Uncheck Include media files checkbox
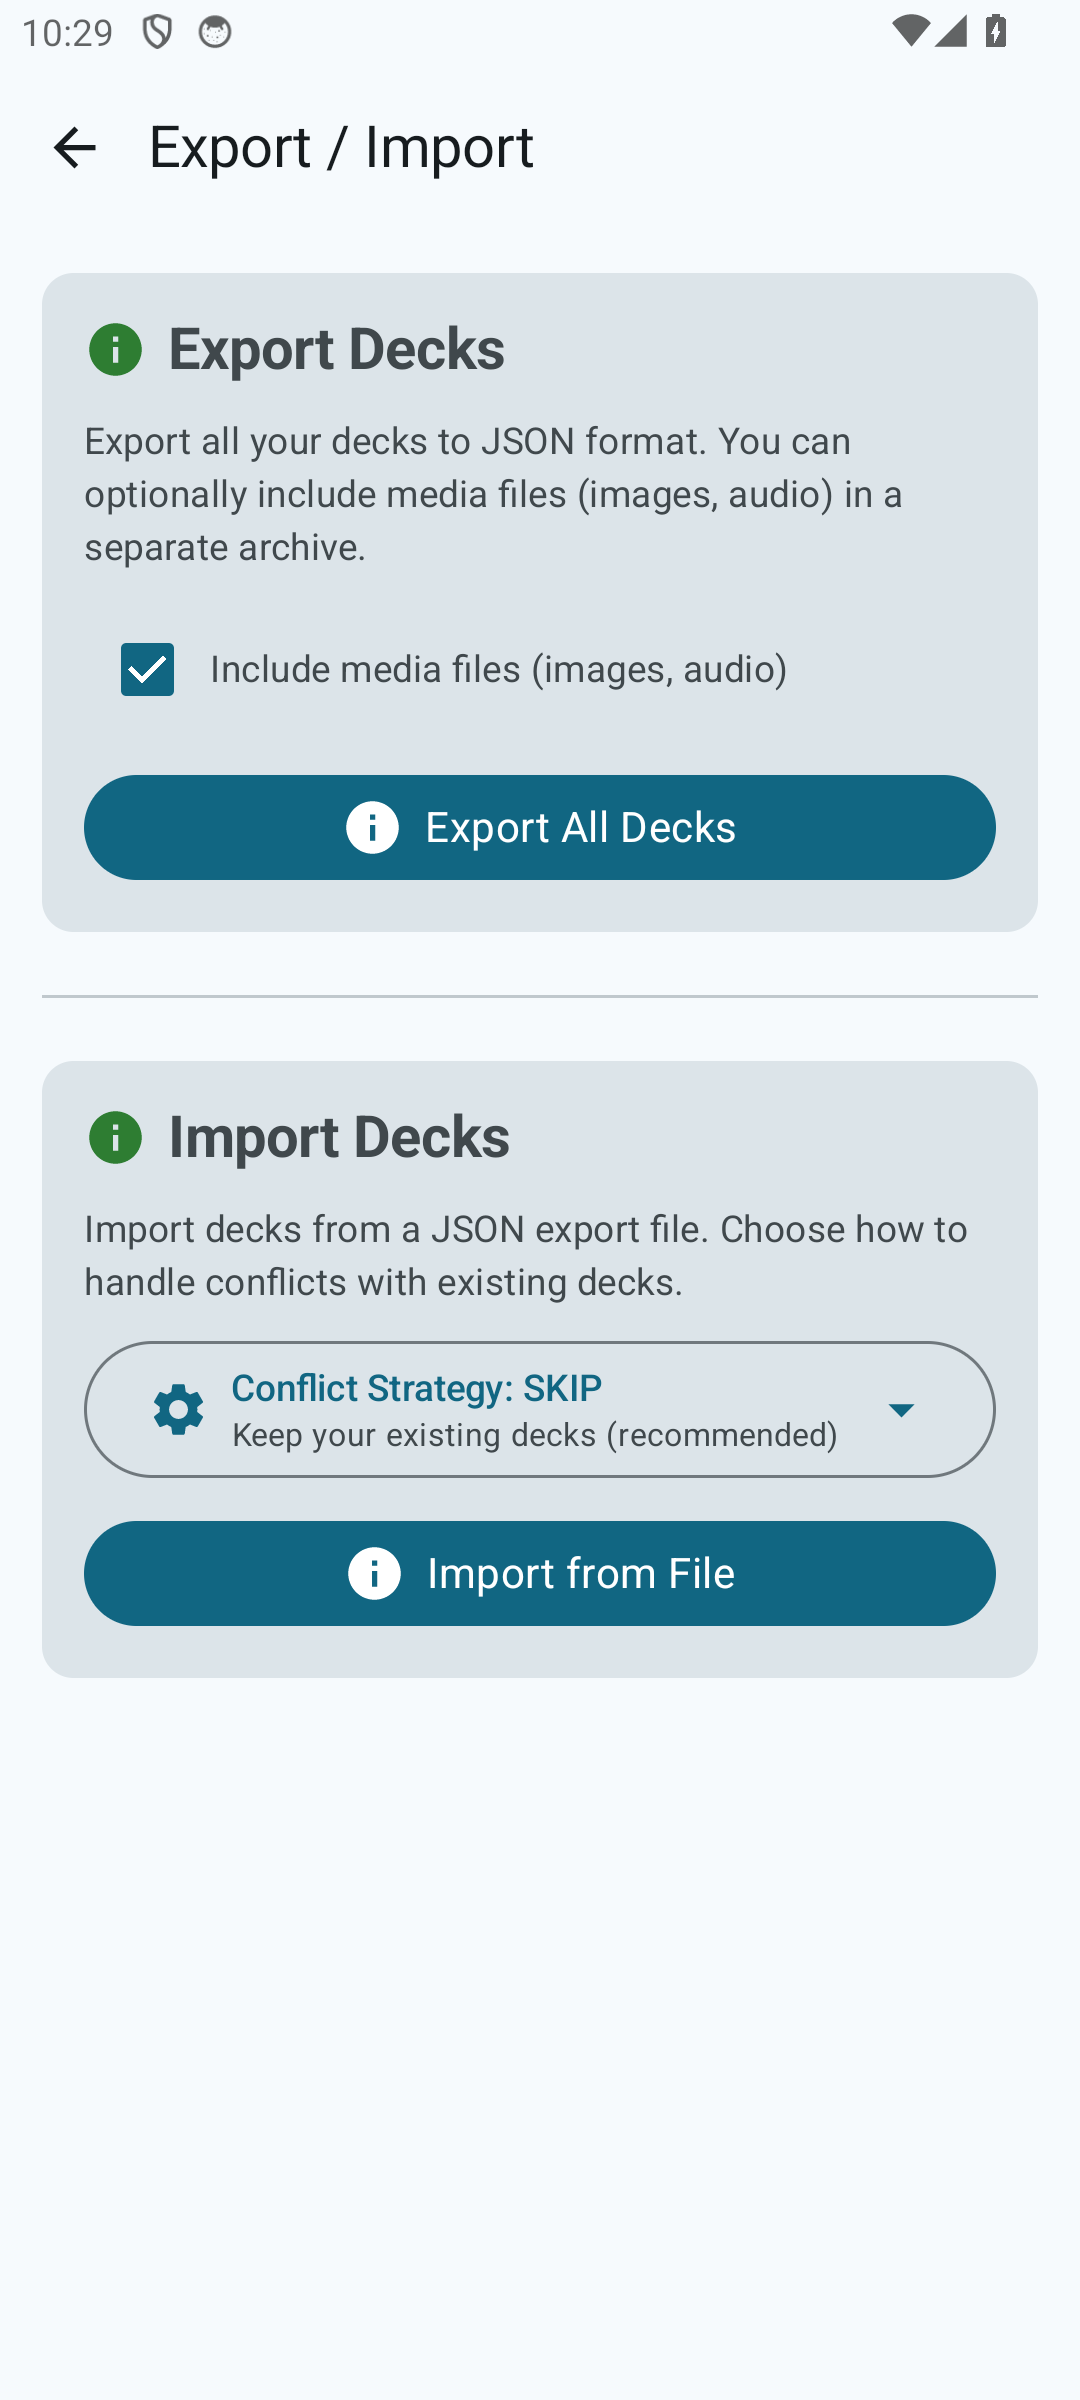 coord(147,669)
